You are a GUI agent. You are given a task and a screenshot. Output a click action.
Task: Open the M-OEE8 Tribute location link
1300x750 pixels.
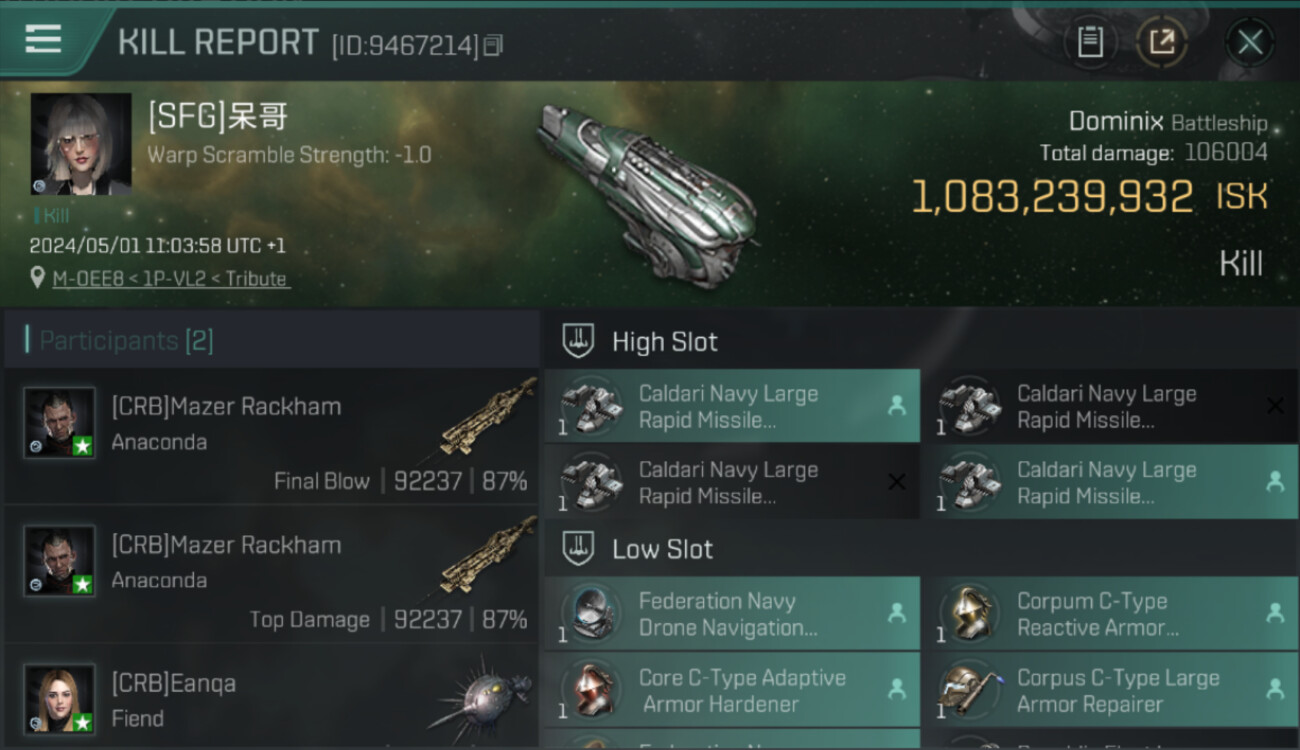(171, 279)
